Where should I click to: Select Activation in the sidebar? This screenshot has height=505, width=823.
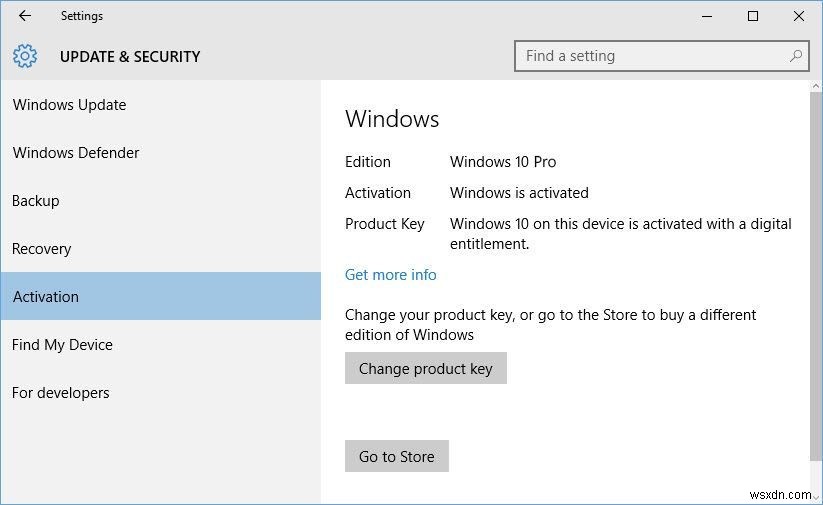(x=161, y=296)
